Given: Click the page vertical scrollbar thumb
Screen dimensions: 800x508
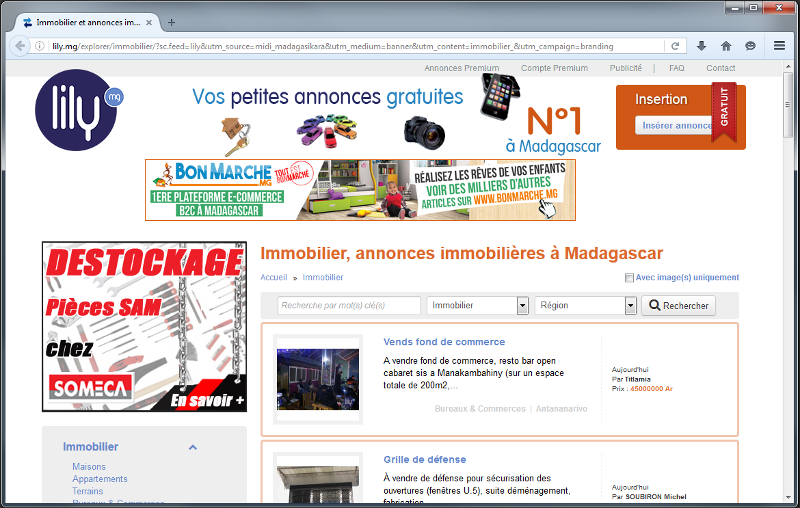Looking at the screenshot, I should point(788,105).
